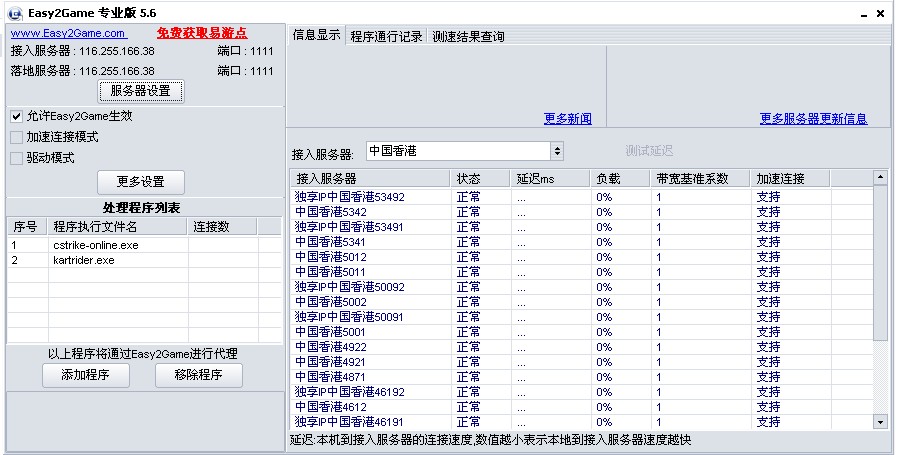This screenshot has height=455, width=897.
Task: Click the 移除程序 button
Action: click(199, 375)
